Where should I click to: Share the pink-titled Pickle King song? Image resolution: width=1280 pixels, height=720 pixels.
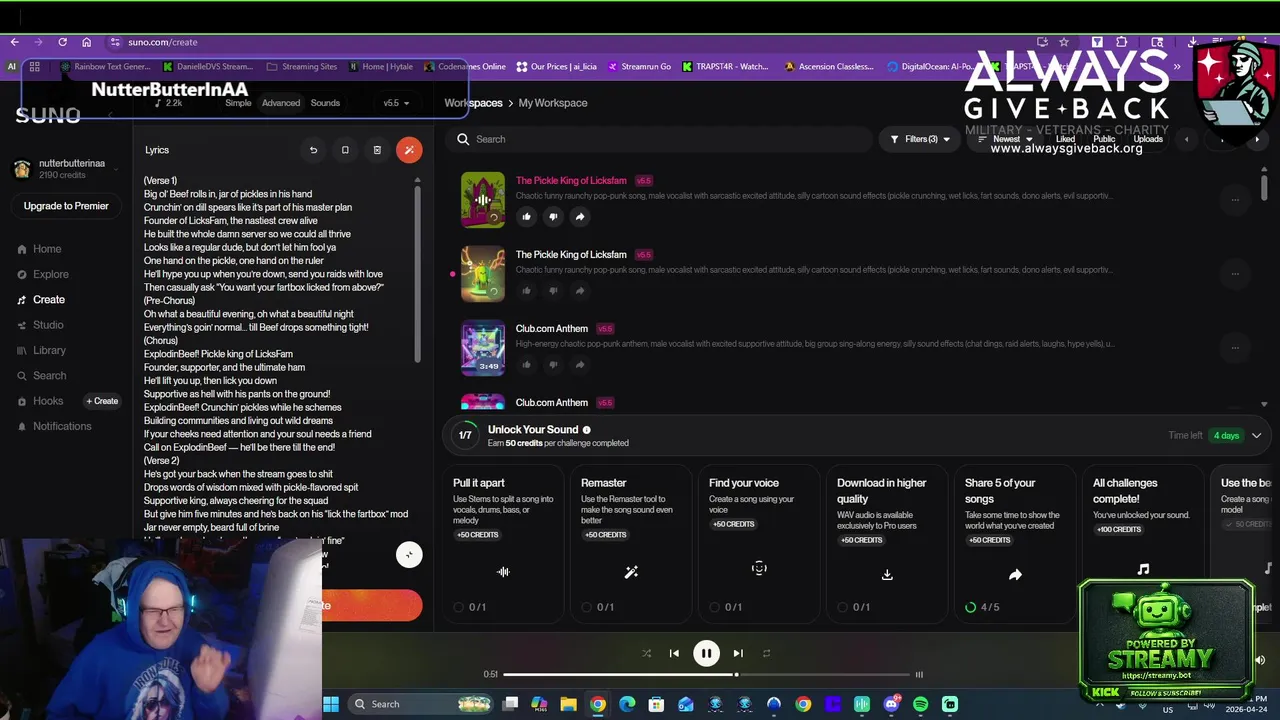pyautogui.click(x=580, y=216)
